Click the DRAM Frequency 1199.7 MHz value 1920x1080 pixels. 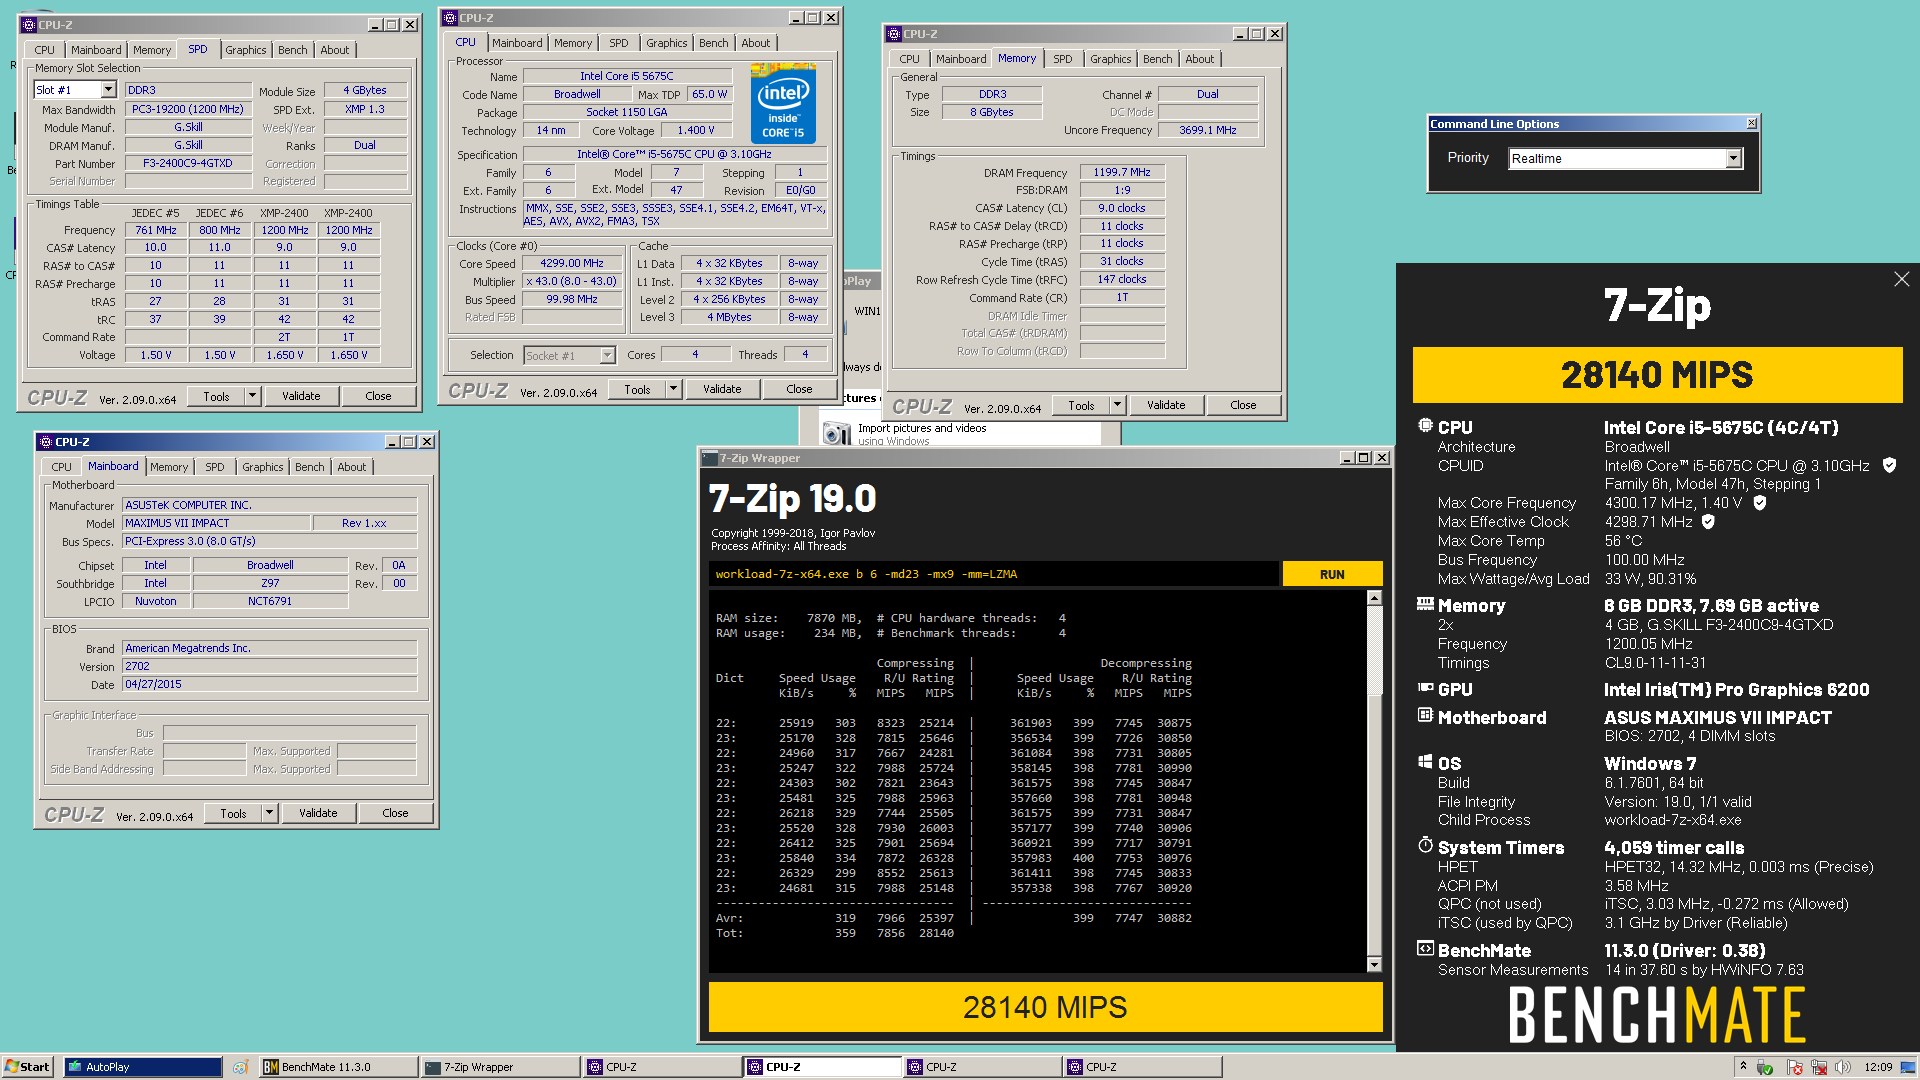click(x=1122, y=172)
